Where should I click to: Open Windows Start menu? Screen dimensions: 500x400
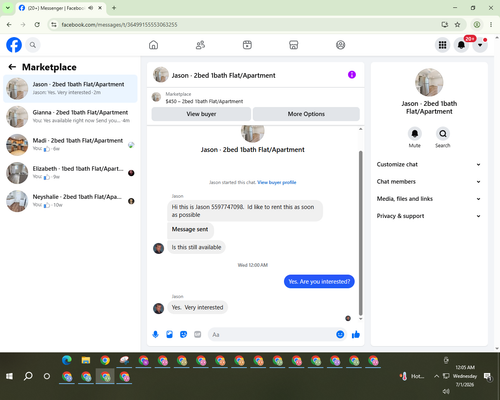point(9,376)
